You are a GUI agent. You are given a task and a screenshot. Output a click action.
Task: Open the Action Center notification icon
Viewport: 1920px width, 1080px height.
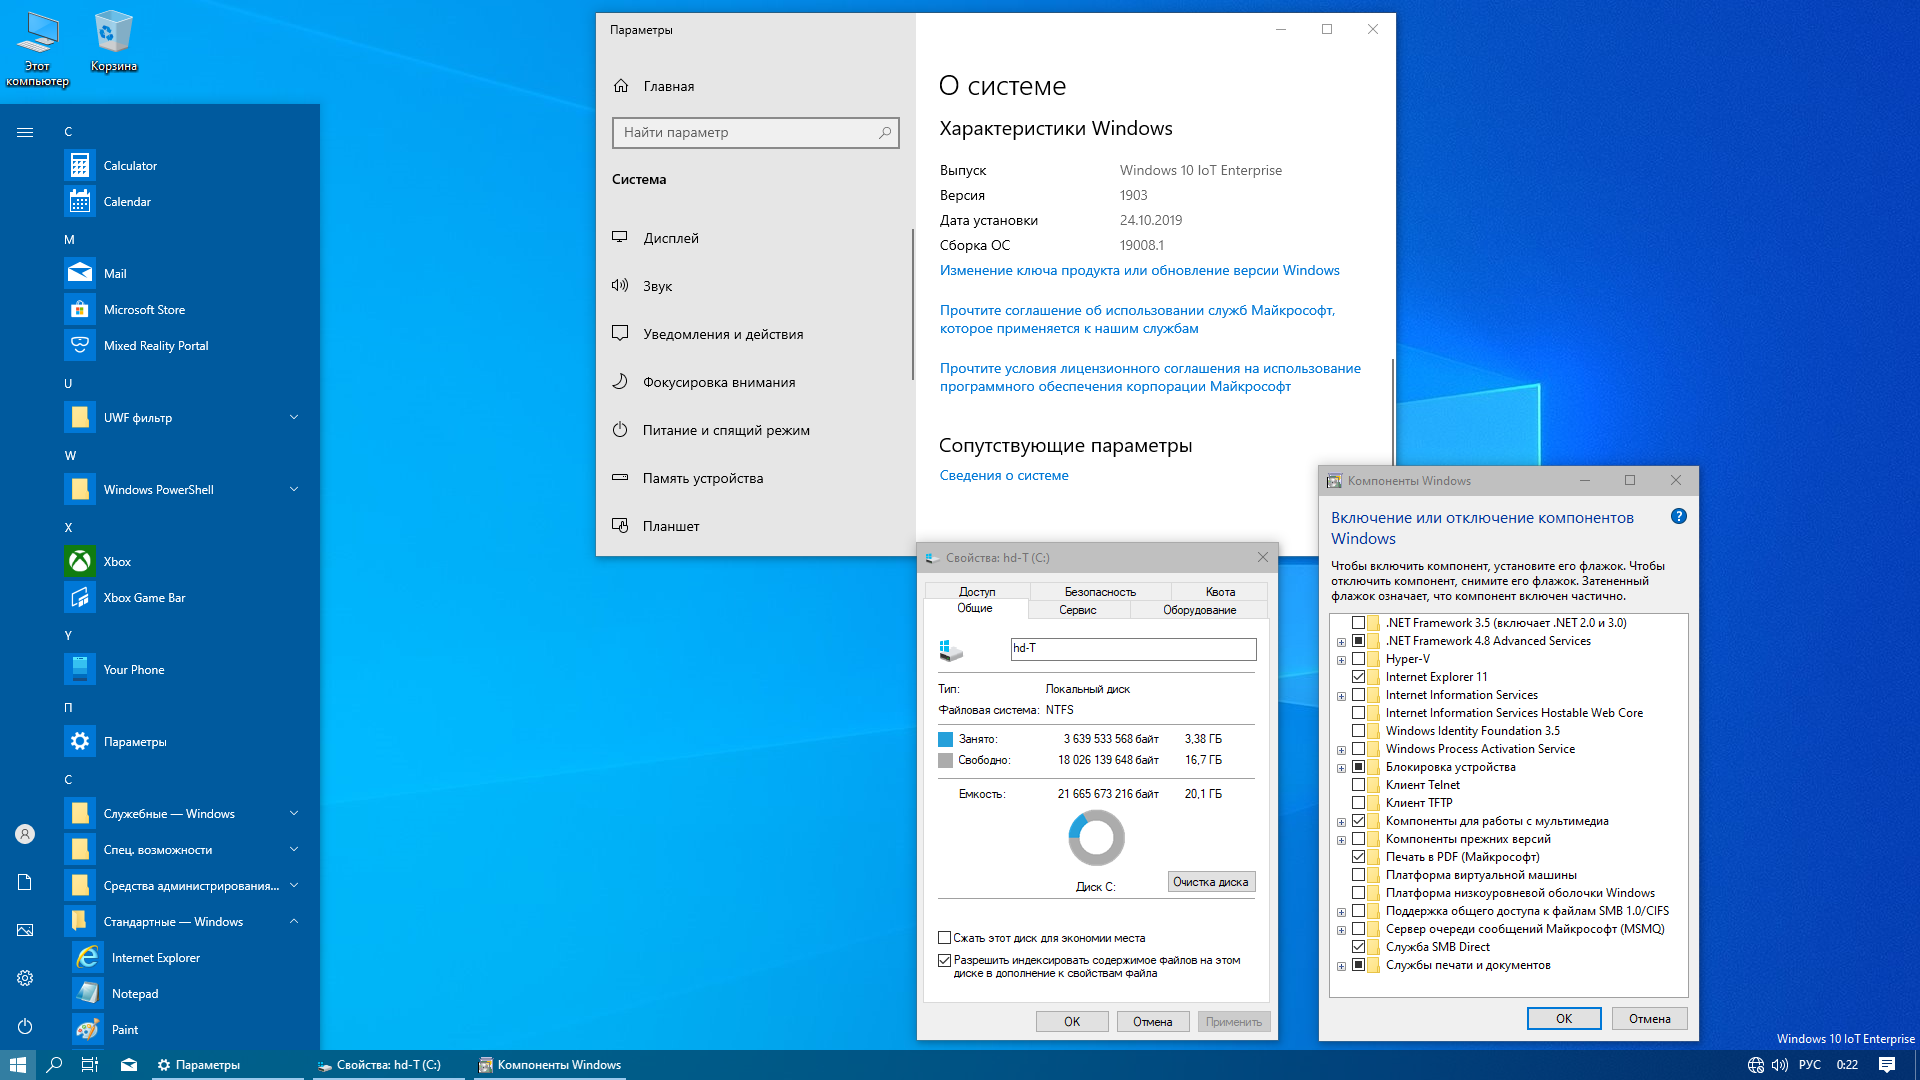1887,1065
